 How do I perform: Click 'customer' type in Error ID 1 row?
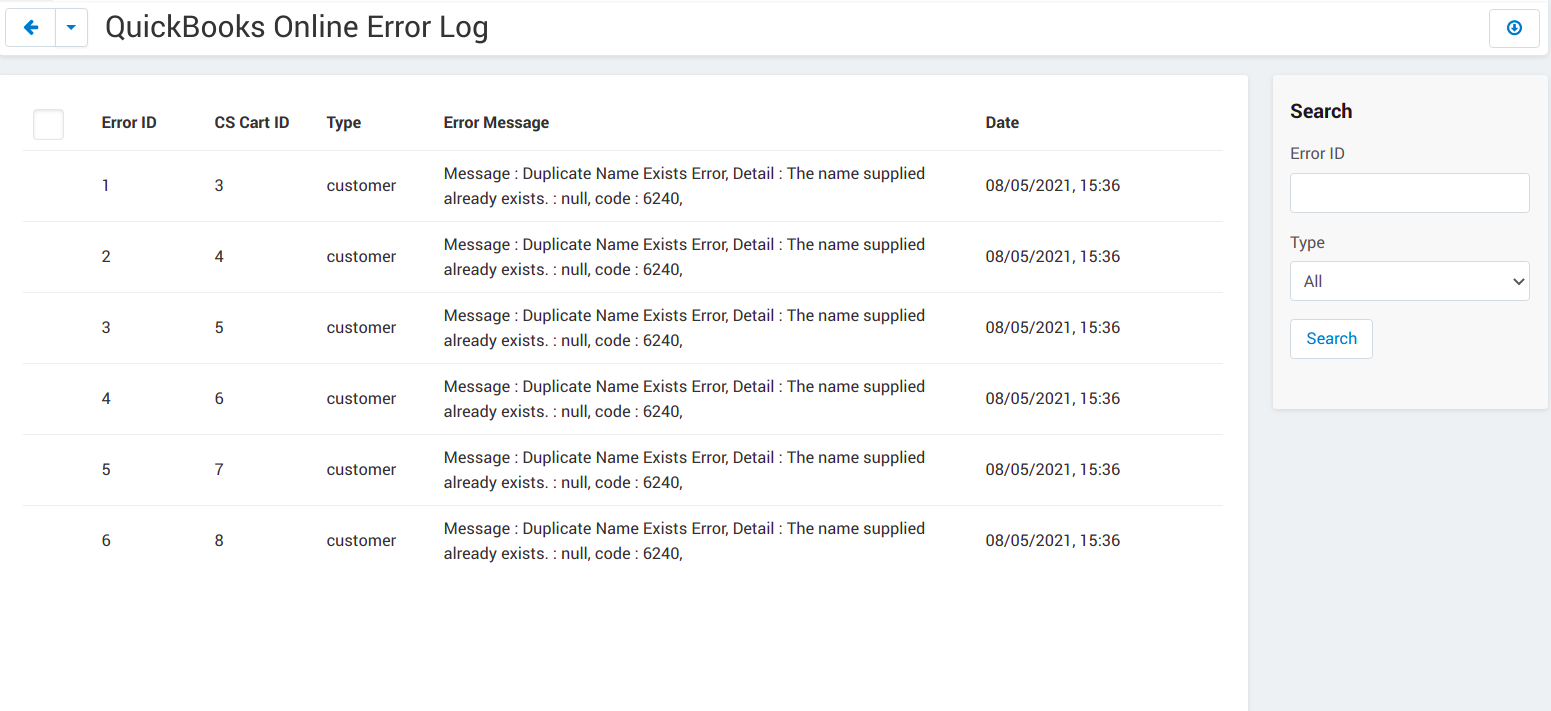(x=361, y=186)
